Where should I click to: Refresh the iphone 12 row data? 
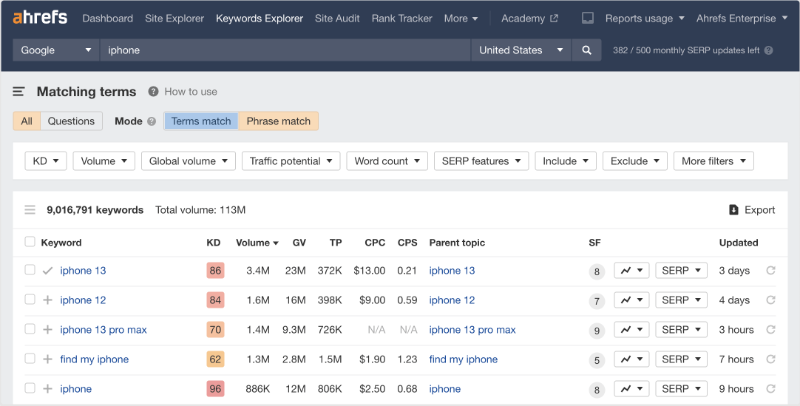click(771, 300)
